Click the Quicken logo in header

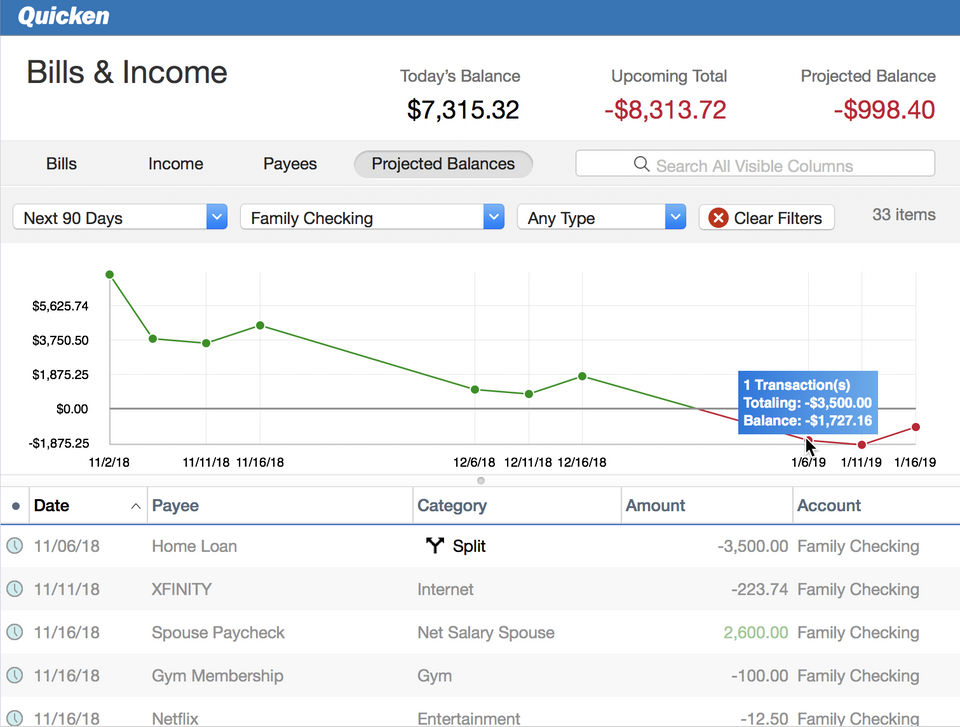coord(64,16)
